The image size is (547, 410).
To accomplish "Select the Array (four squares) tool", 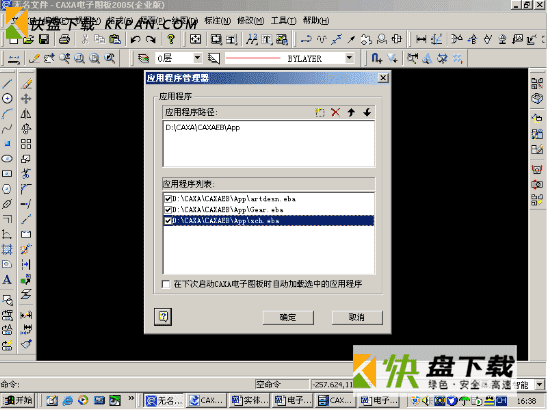I will (26, 144).
